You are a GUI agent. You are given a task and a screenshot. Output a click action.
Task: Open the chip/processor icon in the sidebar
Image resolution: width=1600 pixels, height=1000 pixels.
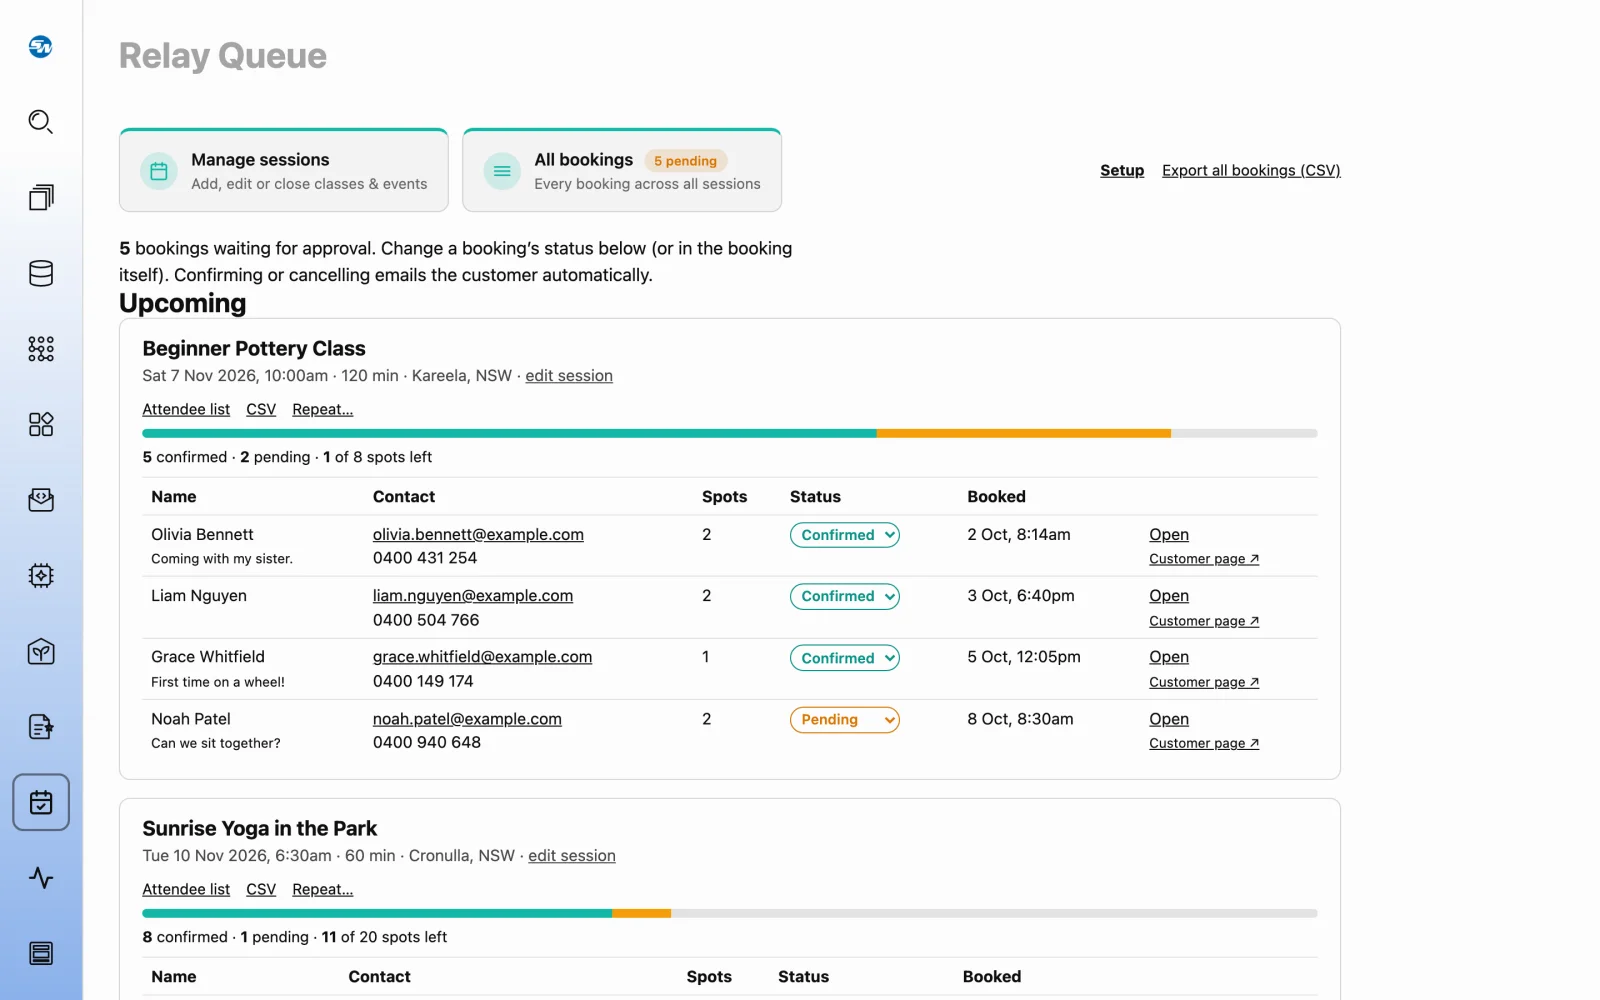tap(41, 576)
